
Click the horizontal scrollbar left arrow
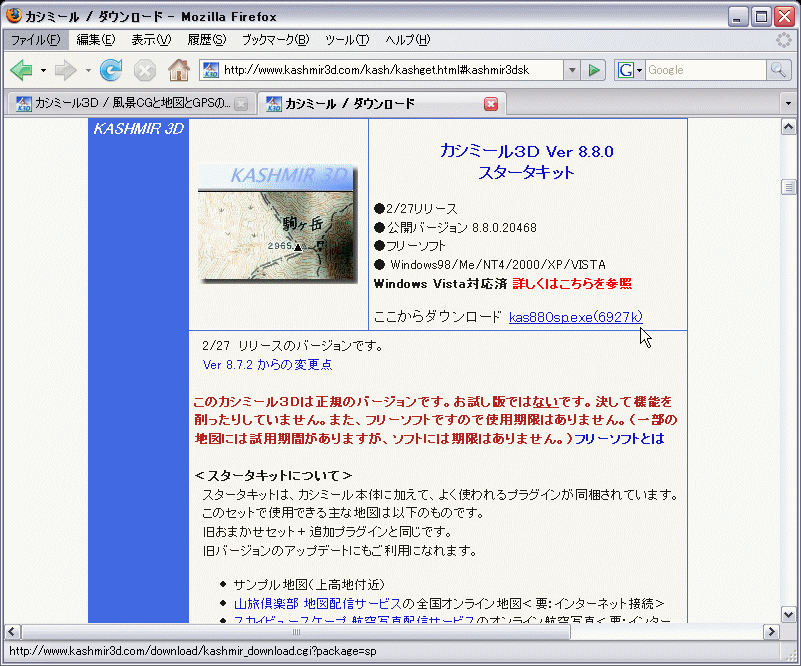coord(12,632)
